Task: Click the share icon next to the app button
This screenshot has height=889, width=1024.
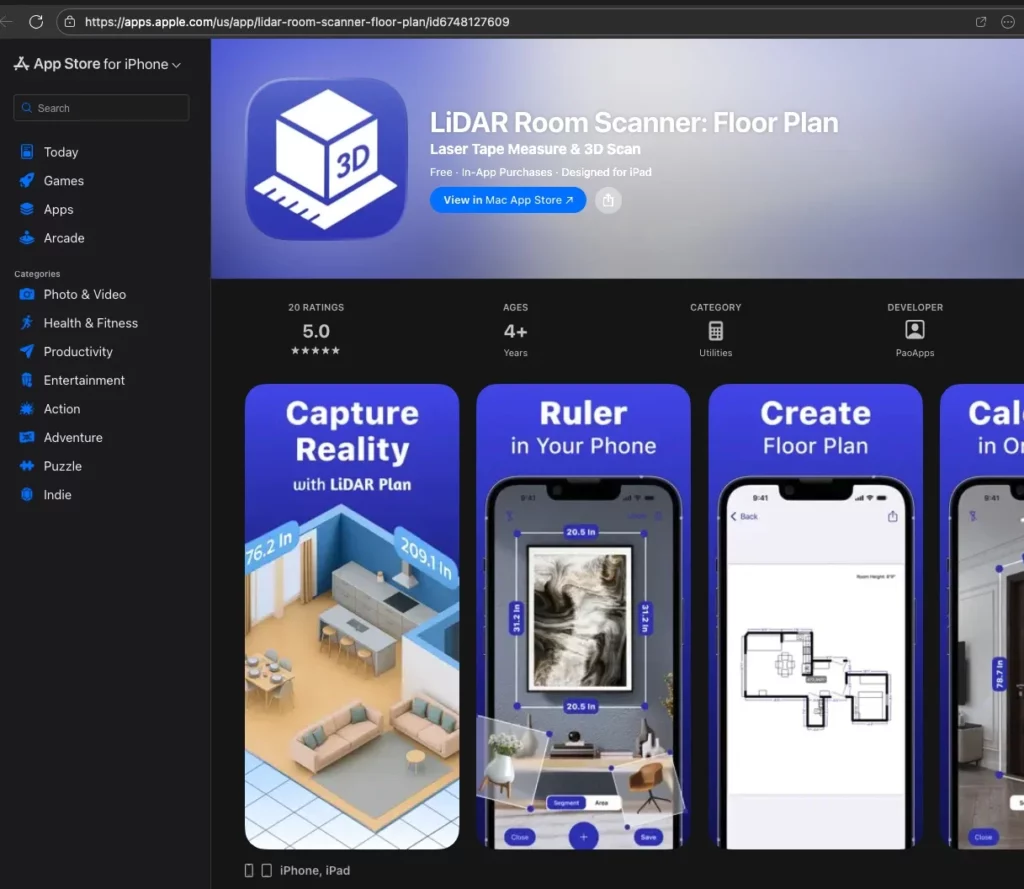Action: [x=608, y=200]
